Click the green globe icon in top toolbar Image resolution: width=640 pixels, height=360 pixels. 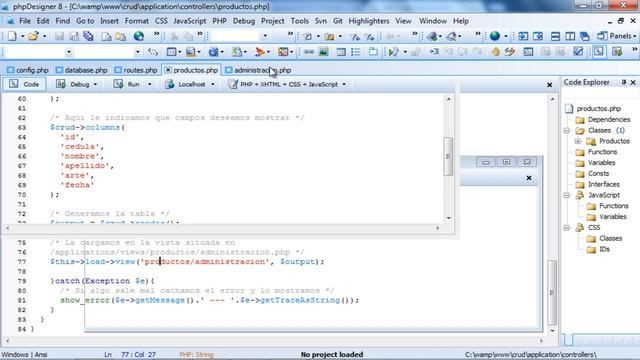pos(495,36)
